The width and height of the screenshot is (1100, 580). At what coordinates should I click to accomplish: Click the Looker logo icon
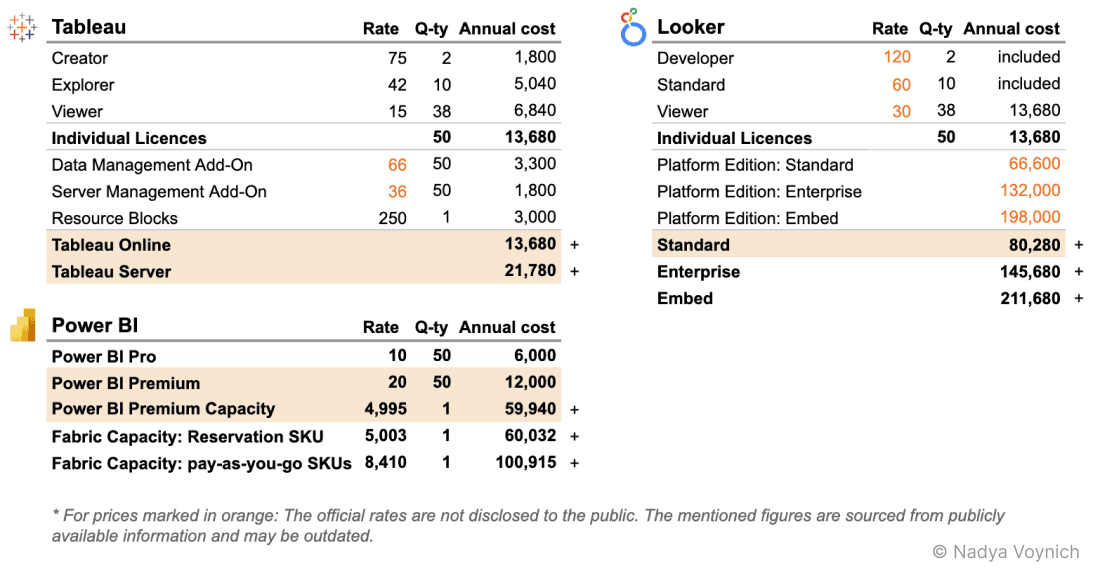[632, 28]
